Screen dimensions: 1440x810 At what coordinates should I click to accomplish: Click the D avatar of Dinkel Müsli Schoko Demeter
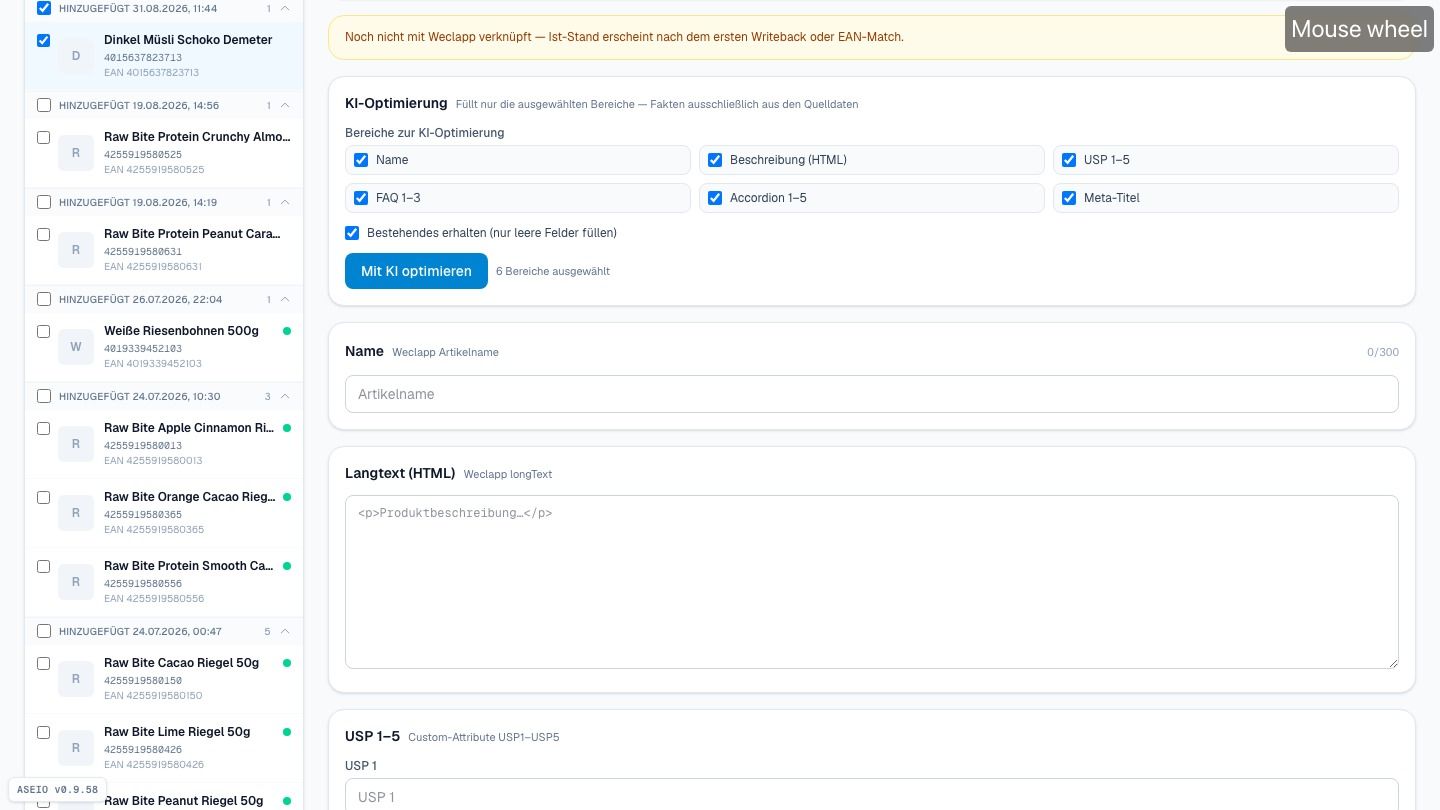(x=76, y=56)
